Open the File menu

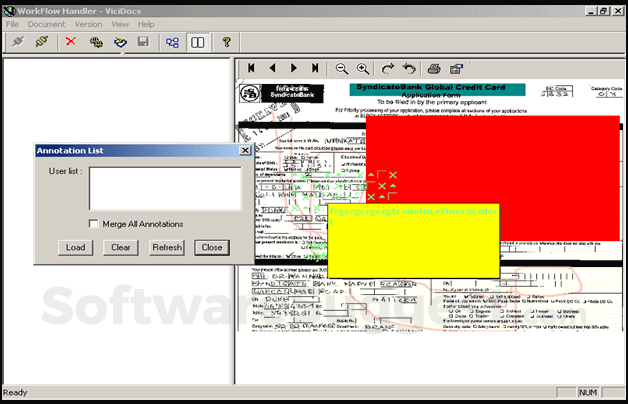point(12,24)
